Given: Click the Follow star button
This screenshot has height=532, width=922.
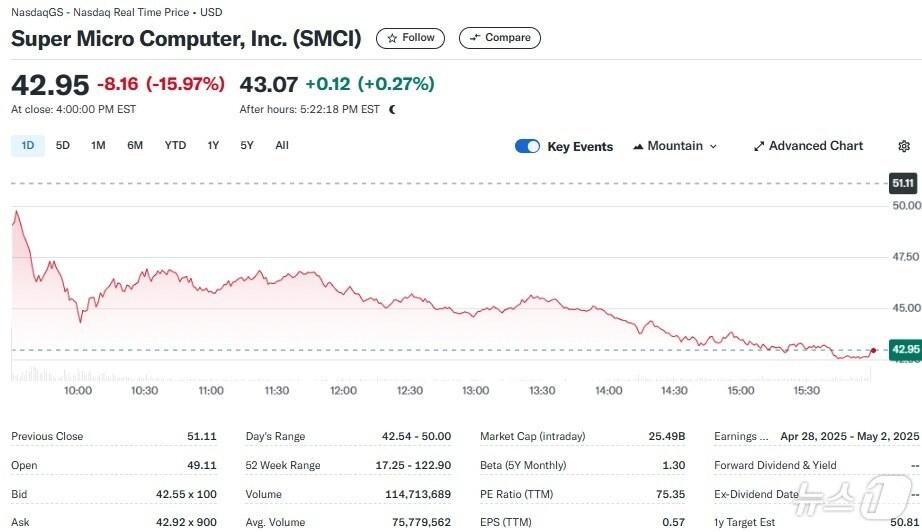Looking at the screenshot, I should [410, 38].
